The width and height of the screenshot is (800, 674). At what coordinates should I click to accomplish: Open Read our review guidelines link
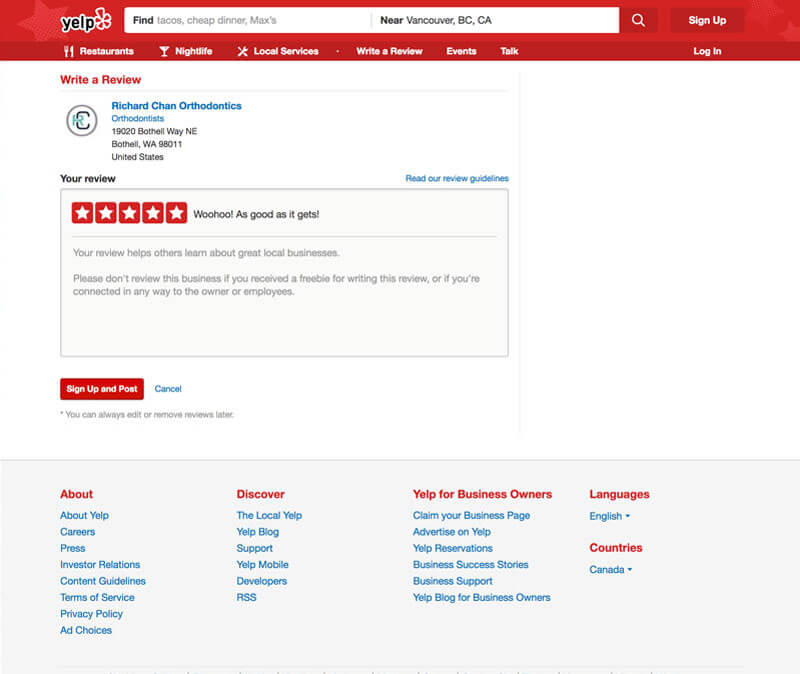457,179
